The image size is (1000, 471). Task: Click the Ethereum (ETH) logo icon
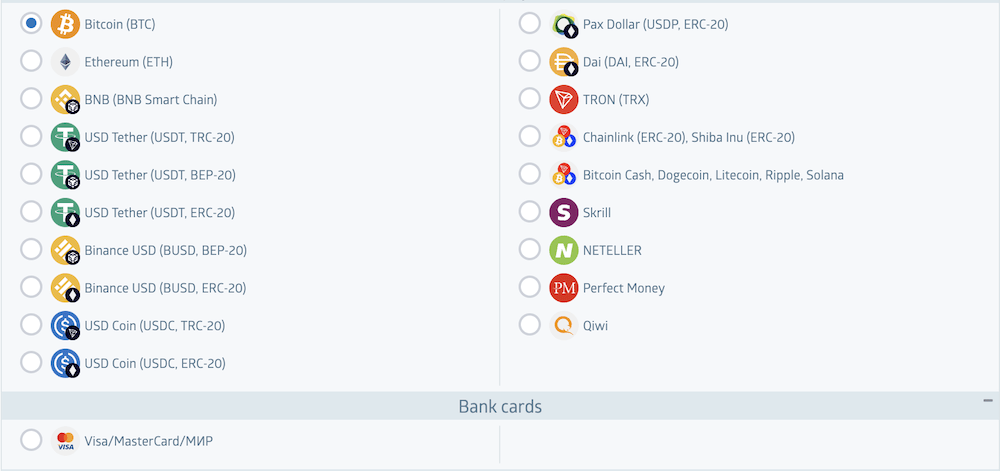point(65,62)
